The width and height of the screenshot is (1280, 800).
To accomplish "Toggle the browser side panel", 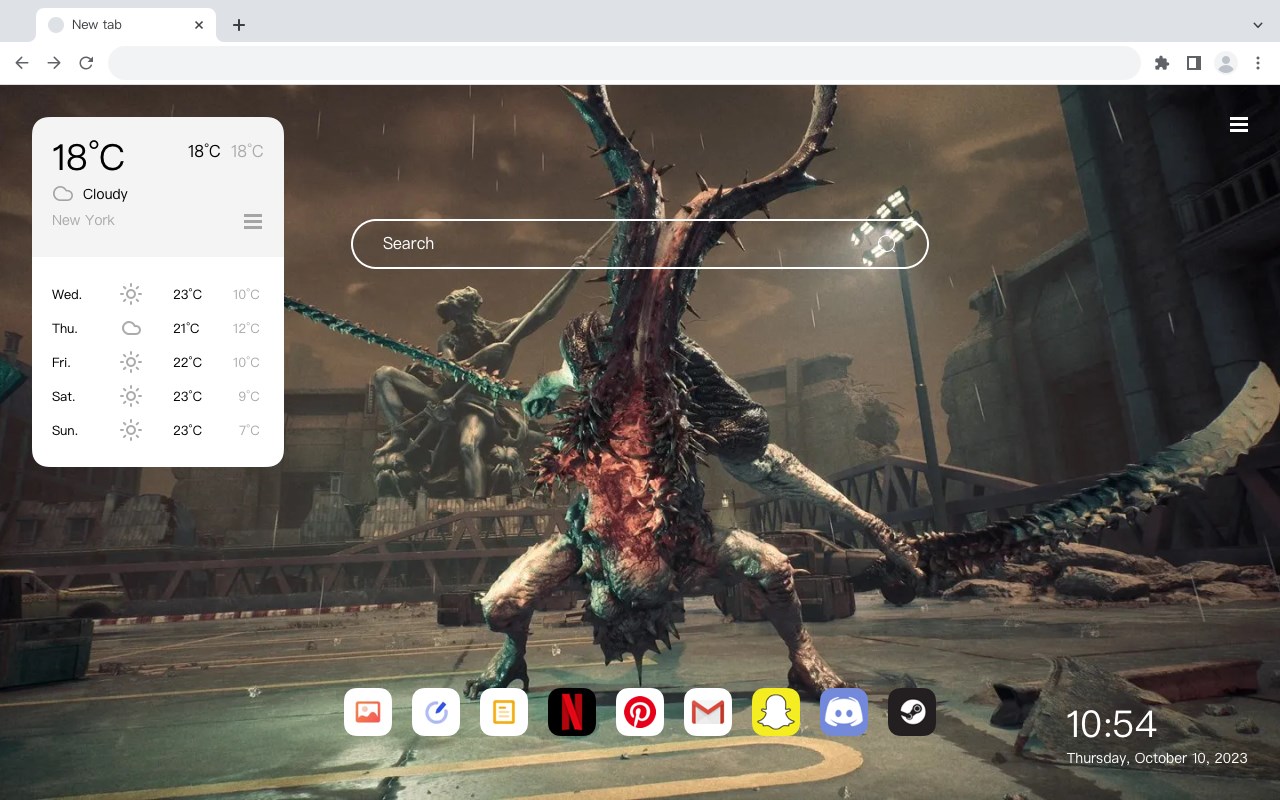I will pyautogui.click(x=1194, y=63).
